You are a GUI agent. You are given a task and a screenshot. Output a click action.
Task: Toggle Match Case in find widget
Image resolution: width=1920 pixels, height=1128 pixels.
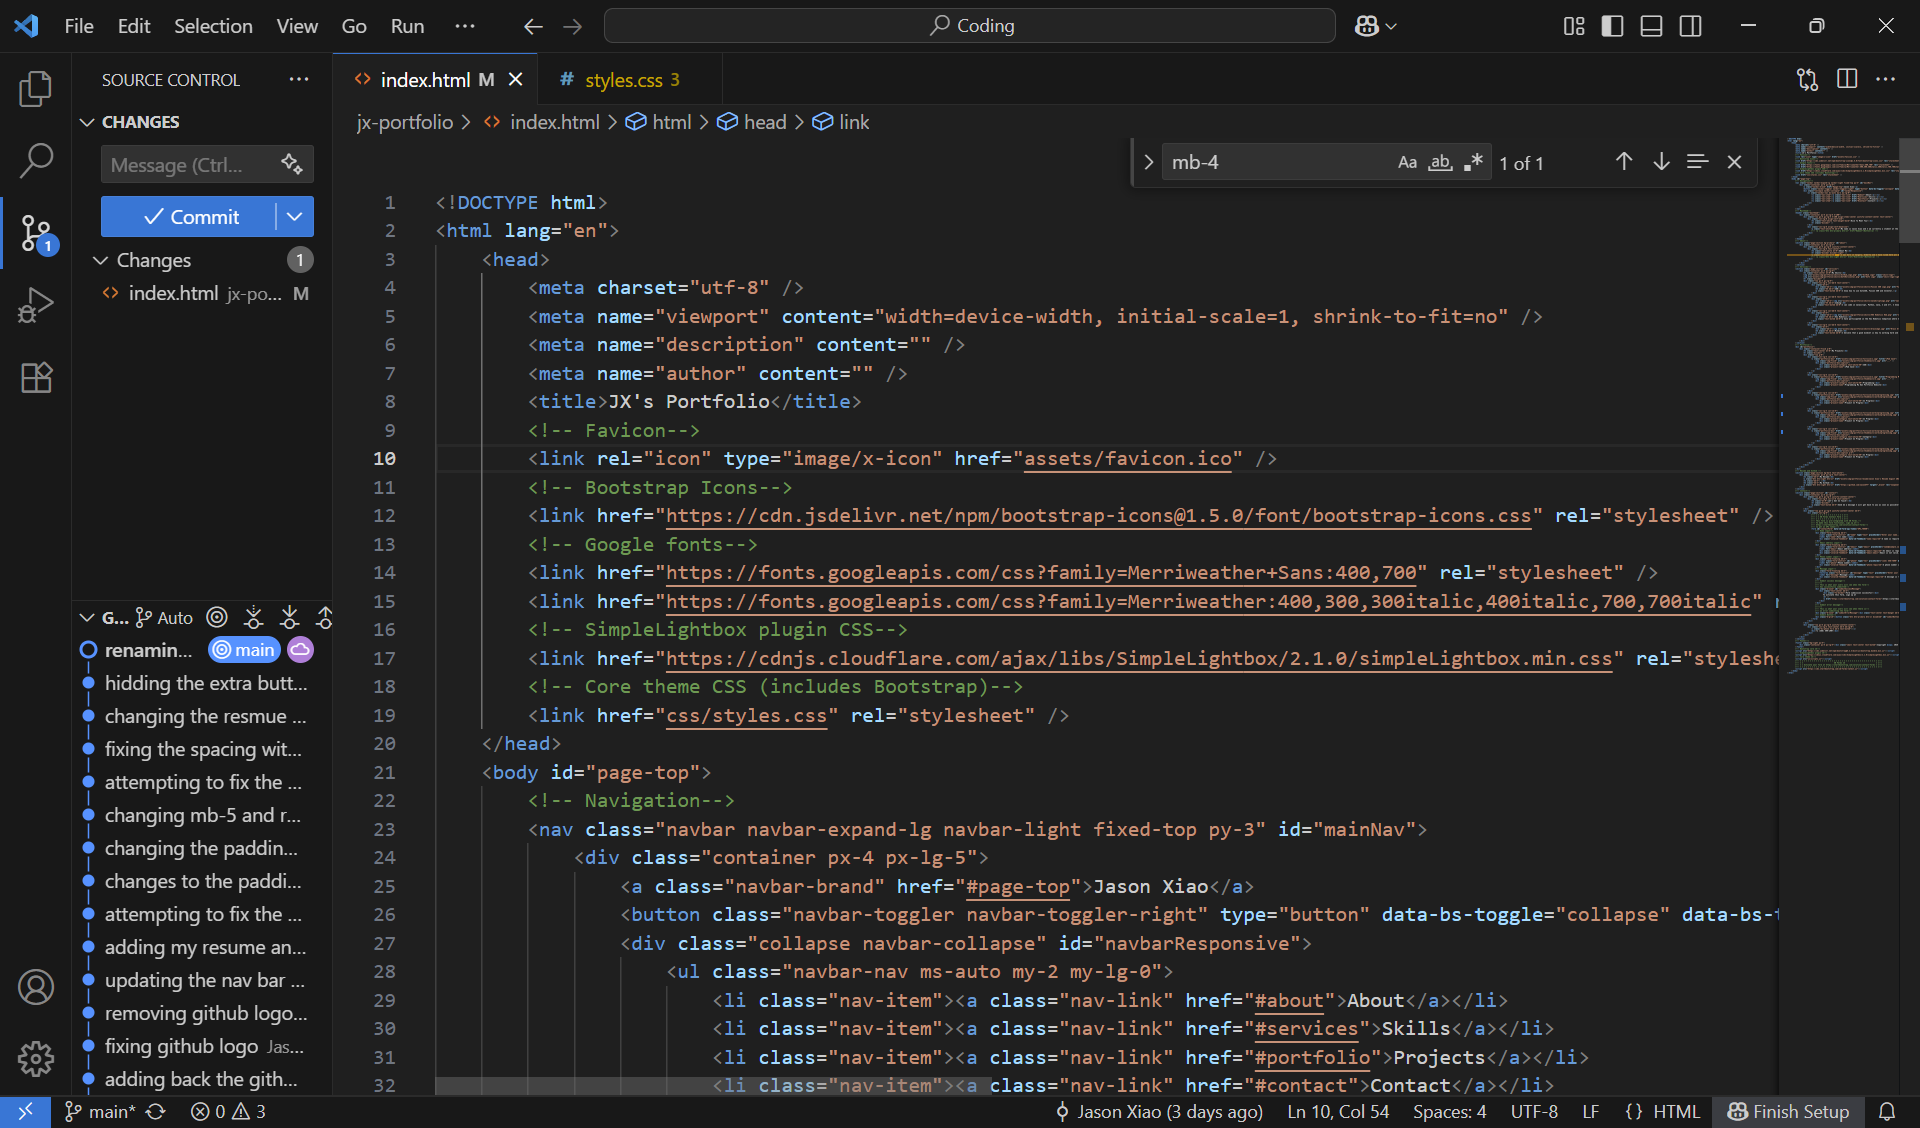(x=1407, y=162)
